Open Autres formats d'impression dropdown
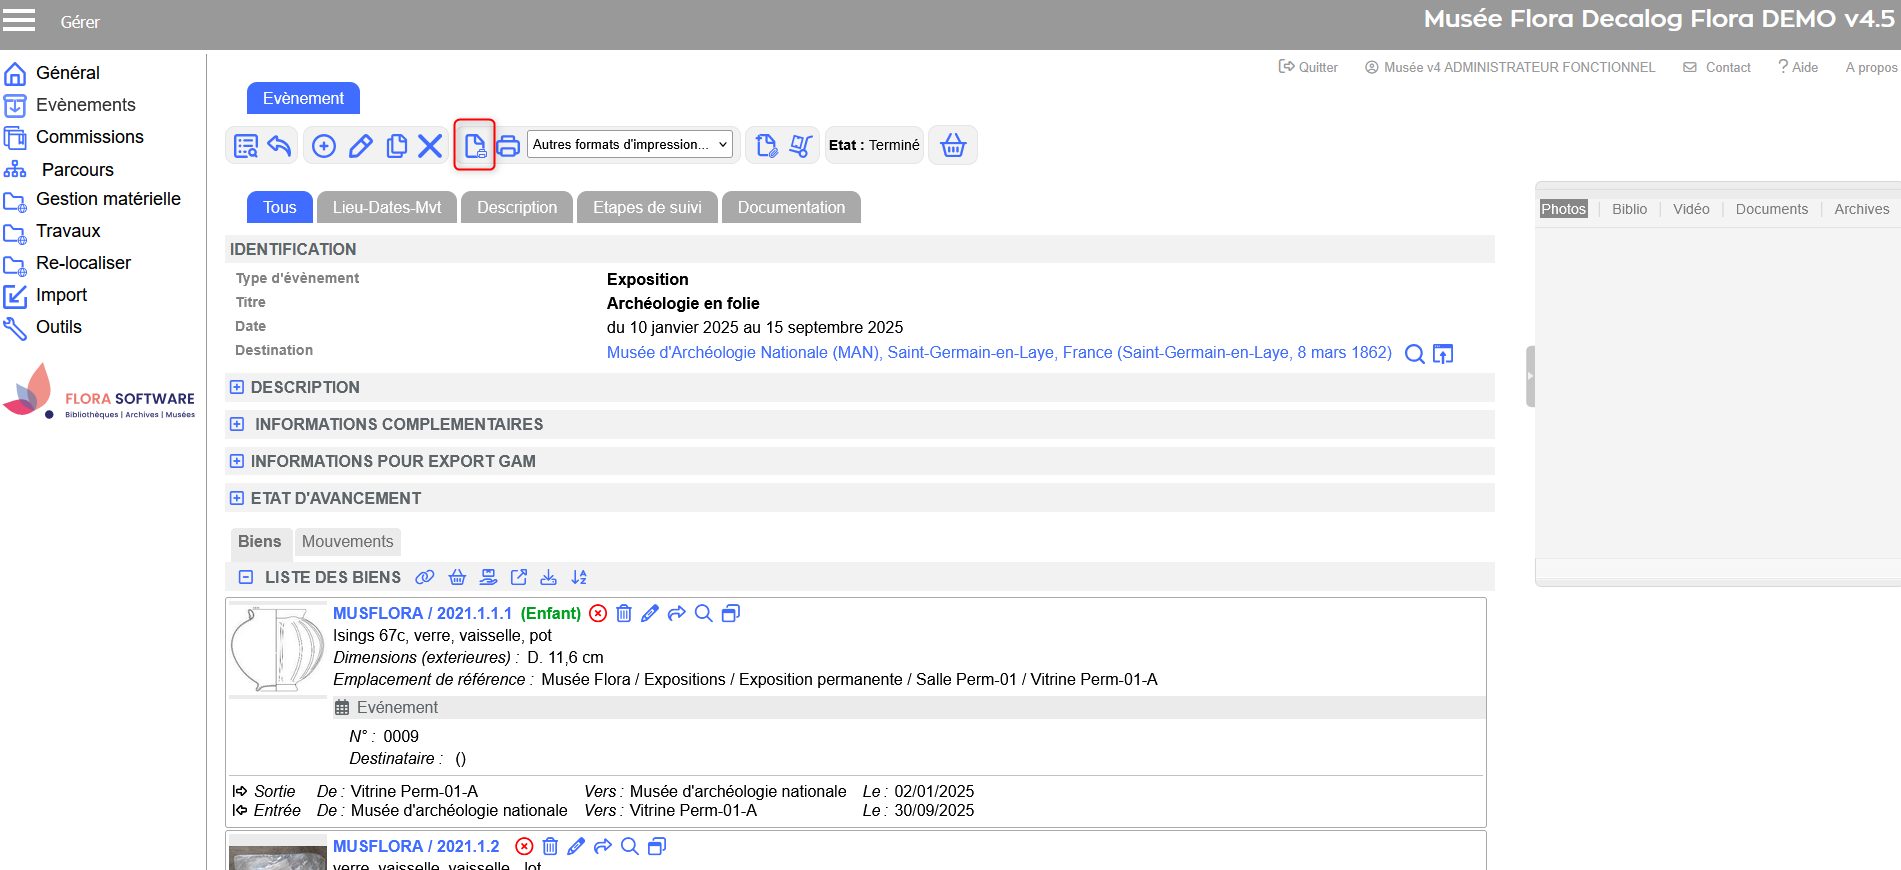Screen dimensions: 1901x870 click(629, 145)
